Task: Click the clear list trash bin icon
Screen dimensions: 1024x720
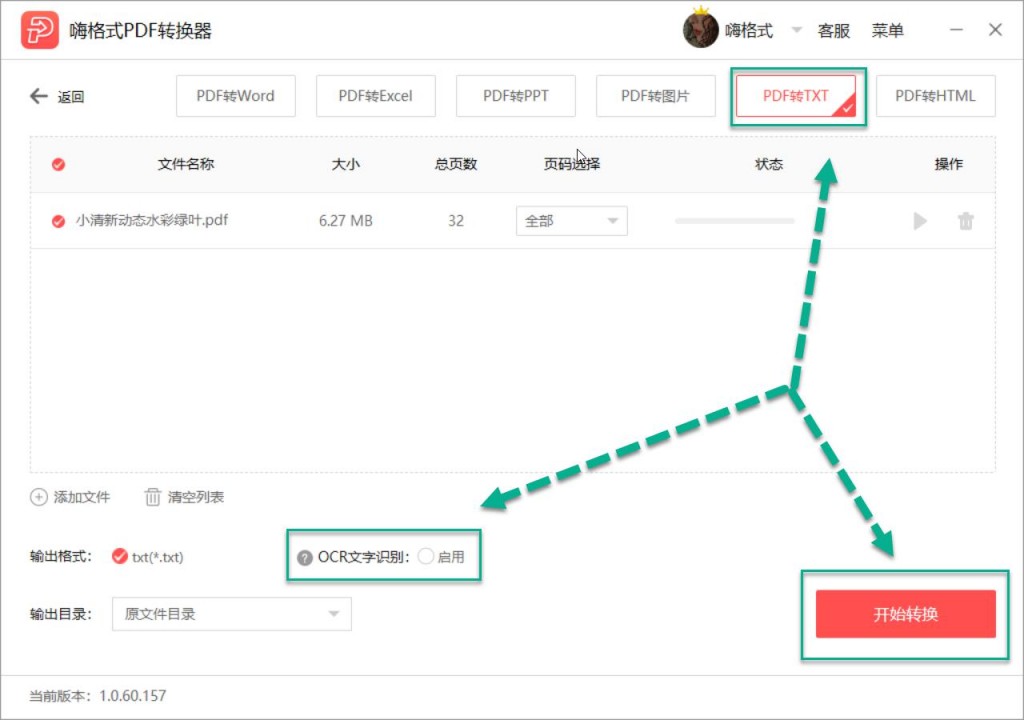Action: pyautogui.click(x=152, y=497)
